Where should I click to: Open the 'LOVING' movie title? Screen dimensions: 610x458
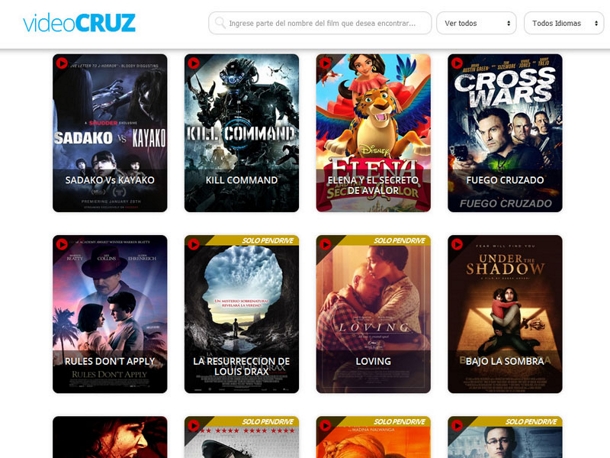point(373,361)
